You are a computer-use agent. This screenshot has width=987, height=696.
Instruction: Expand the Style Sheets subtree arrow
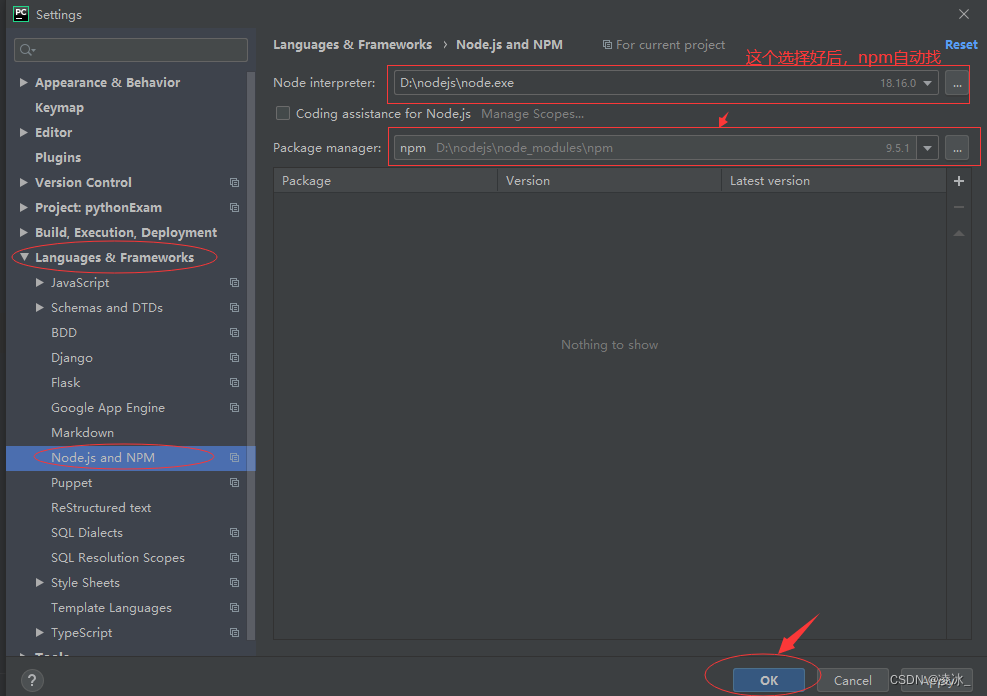tap(40, 583)
